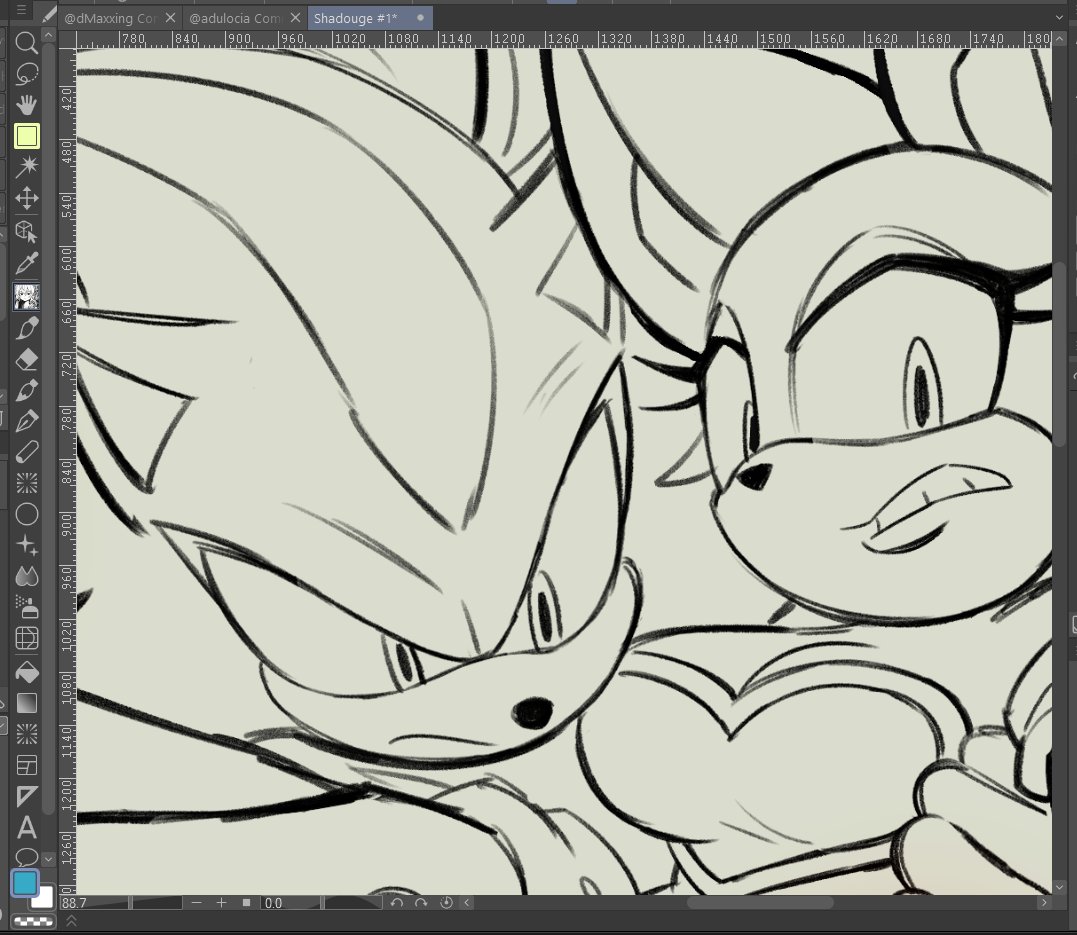Select the Ruler triangle tool

(x=26, y=796)
